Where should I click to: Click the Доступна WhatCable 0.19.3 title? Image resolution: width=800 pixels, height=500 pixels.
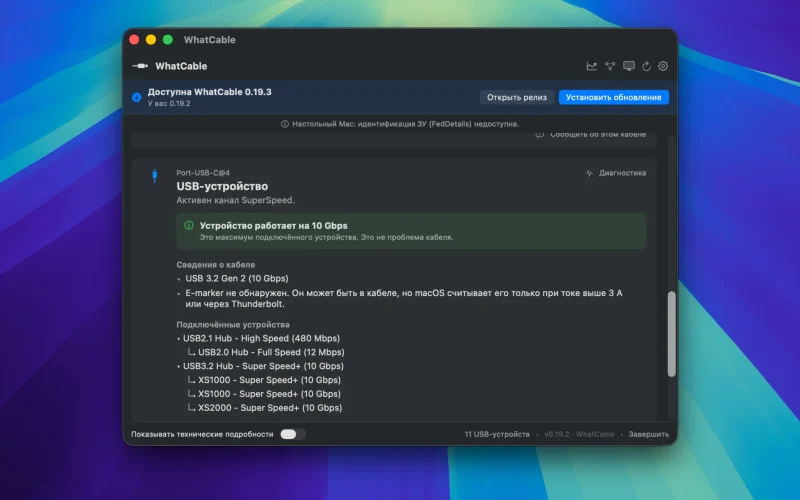click(210, 92)
